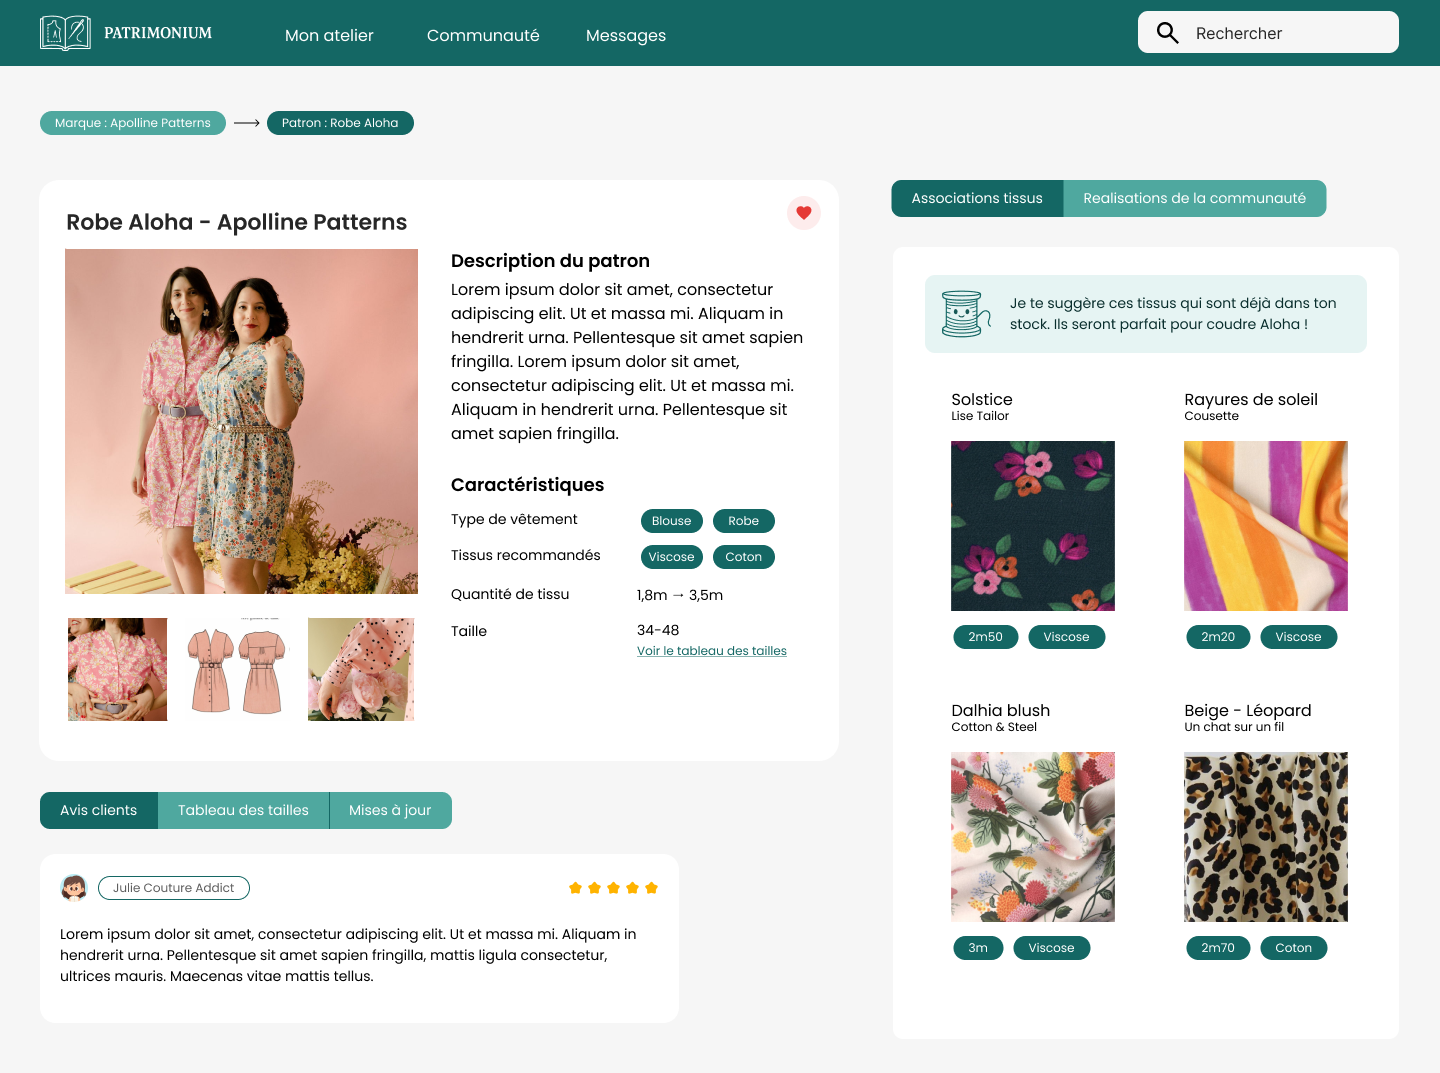The width and height of the screenshot is (1440, 1073).
Task: Select the Blouse garment type tag
Action: click(x=671, y=521)
